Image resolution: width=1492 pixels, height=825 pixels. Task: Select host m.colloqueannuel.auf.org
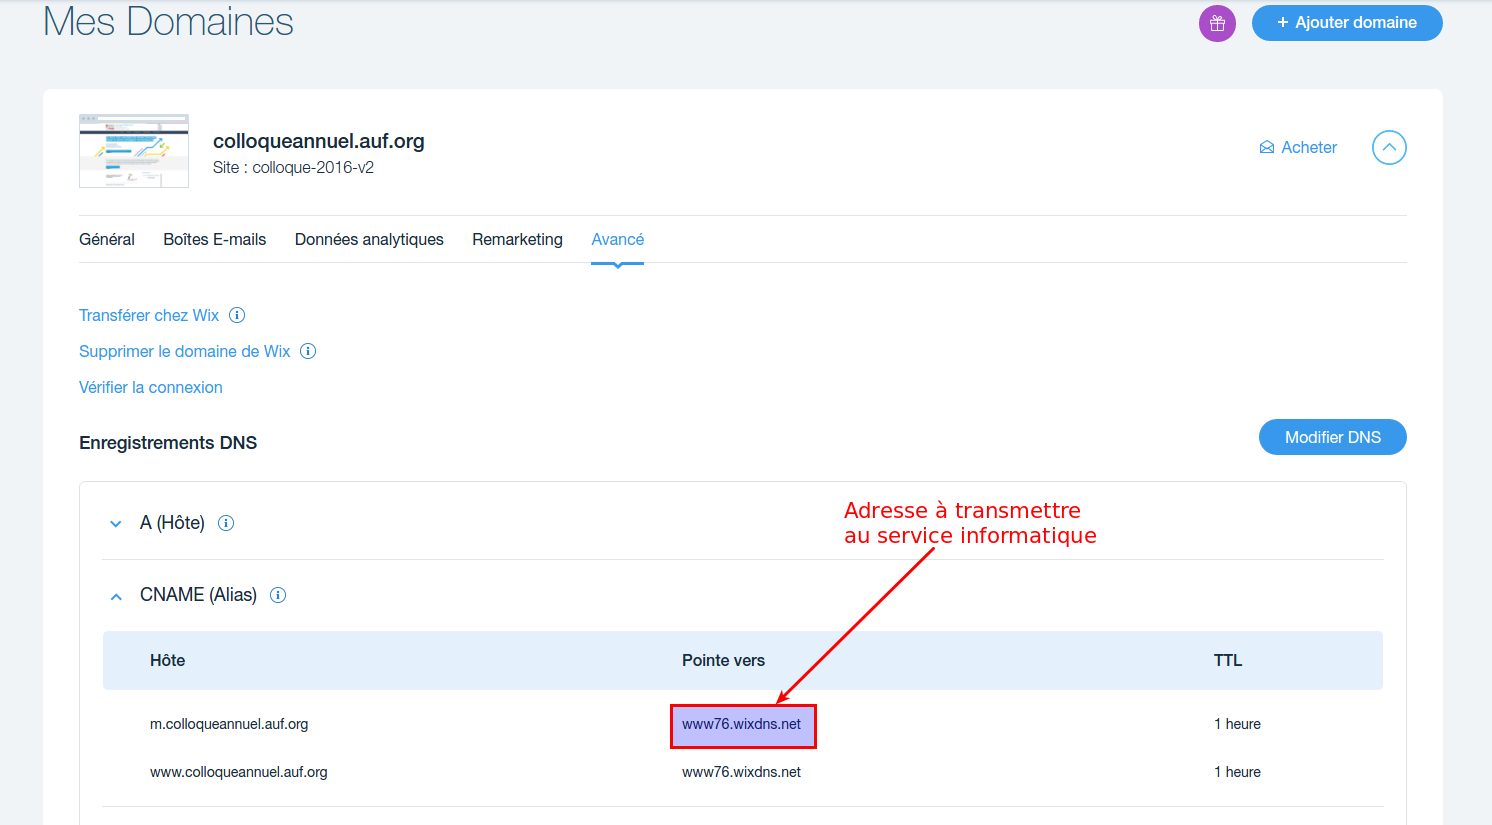(229, 724)
